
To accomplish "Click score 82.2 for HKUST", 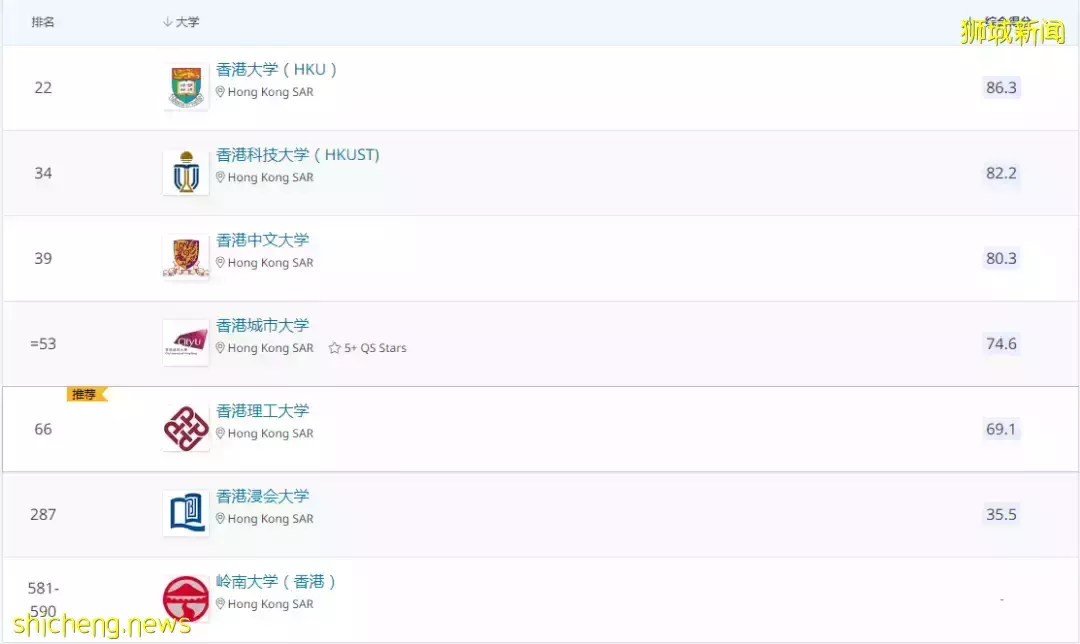I will point(1001,173).
